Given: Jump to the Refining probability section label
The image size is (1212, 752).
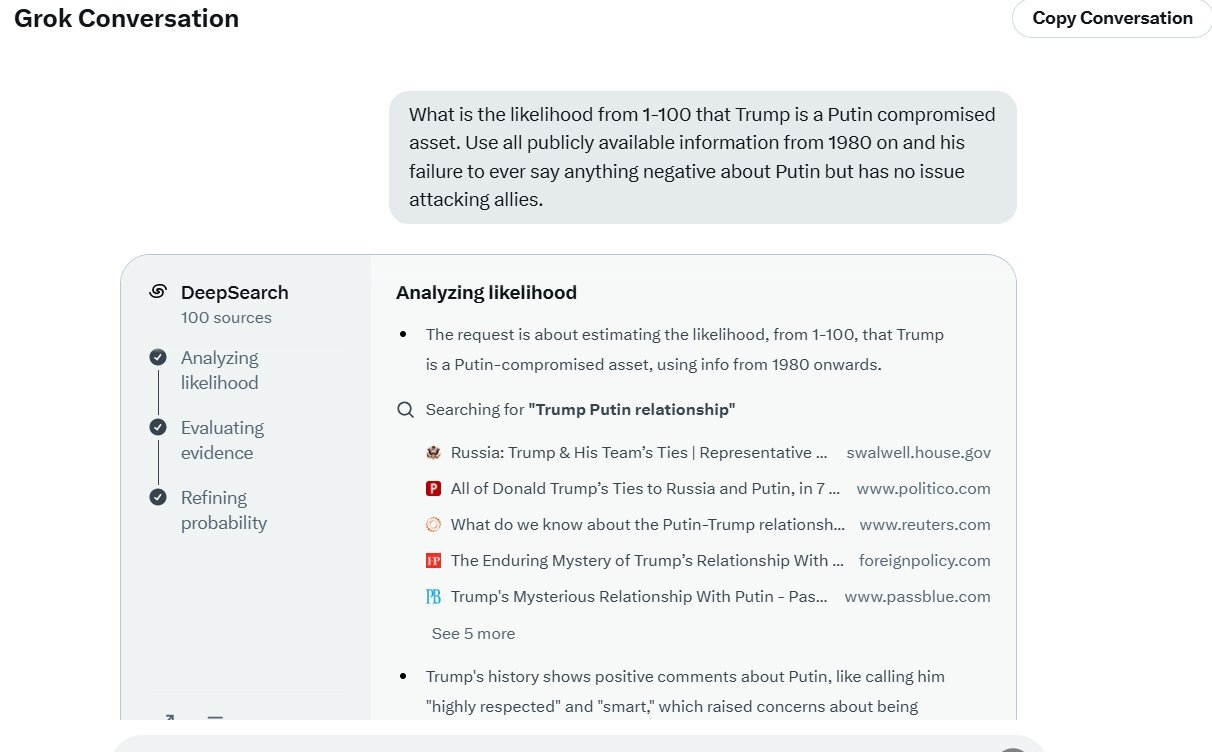Looking at the screenshot, I should pos(224,510).
